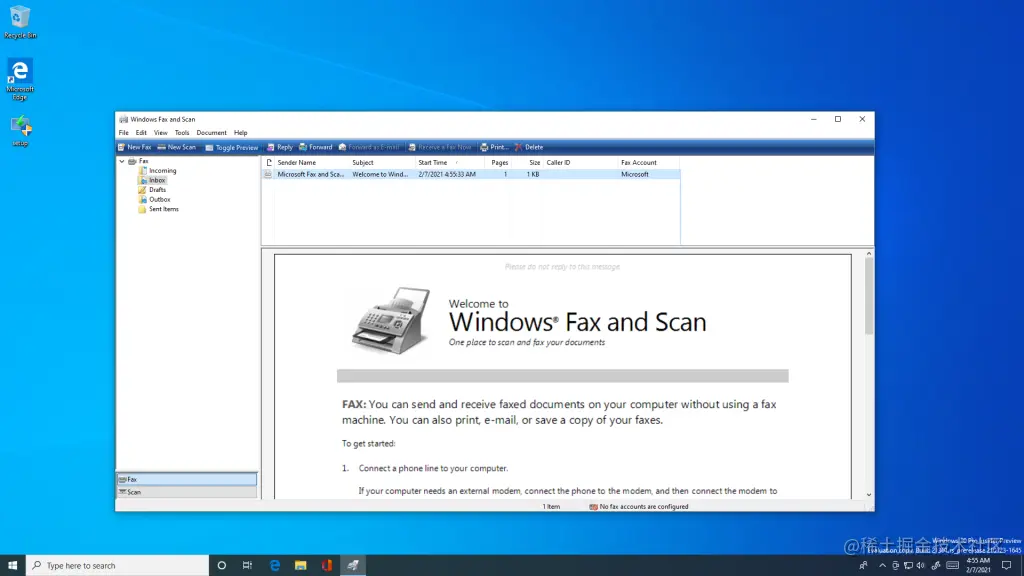Click the touch keyboard tray icon
The image size is (1024, 576).
(x=953, y=566)
